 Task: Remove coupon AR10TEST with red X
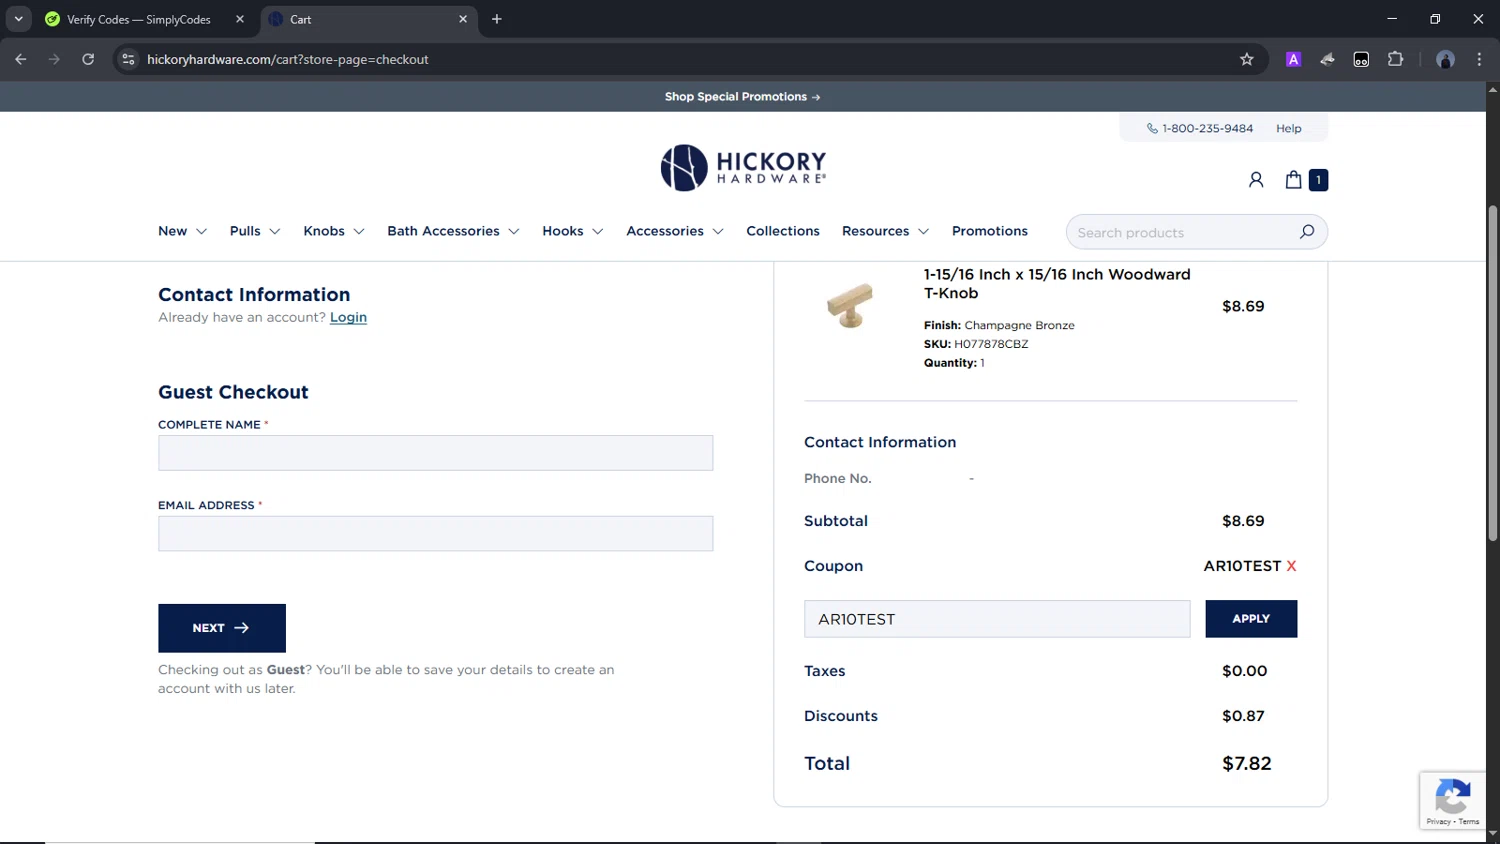(1291, 566)
